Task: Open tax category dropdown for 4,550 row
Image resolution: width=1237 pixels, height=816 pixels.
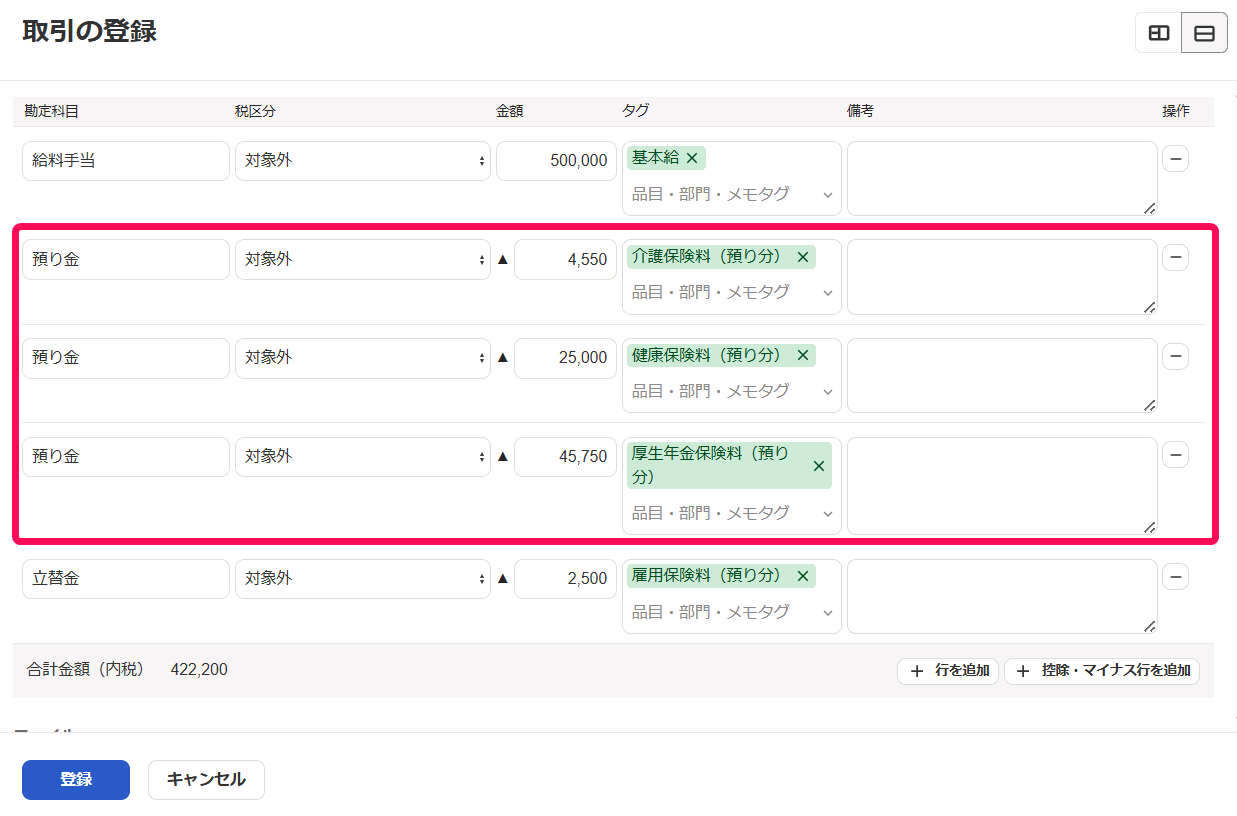Action: tap(363, 259)
